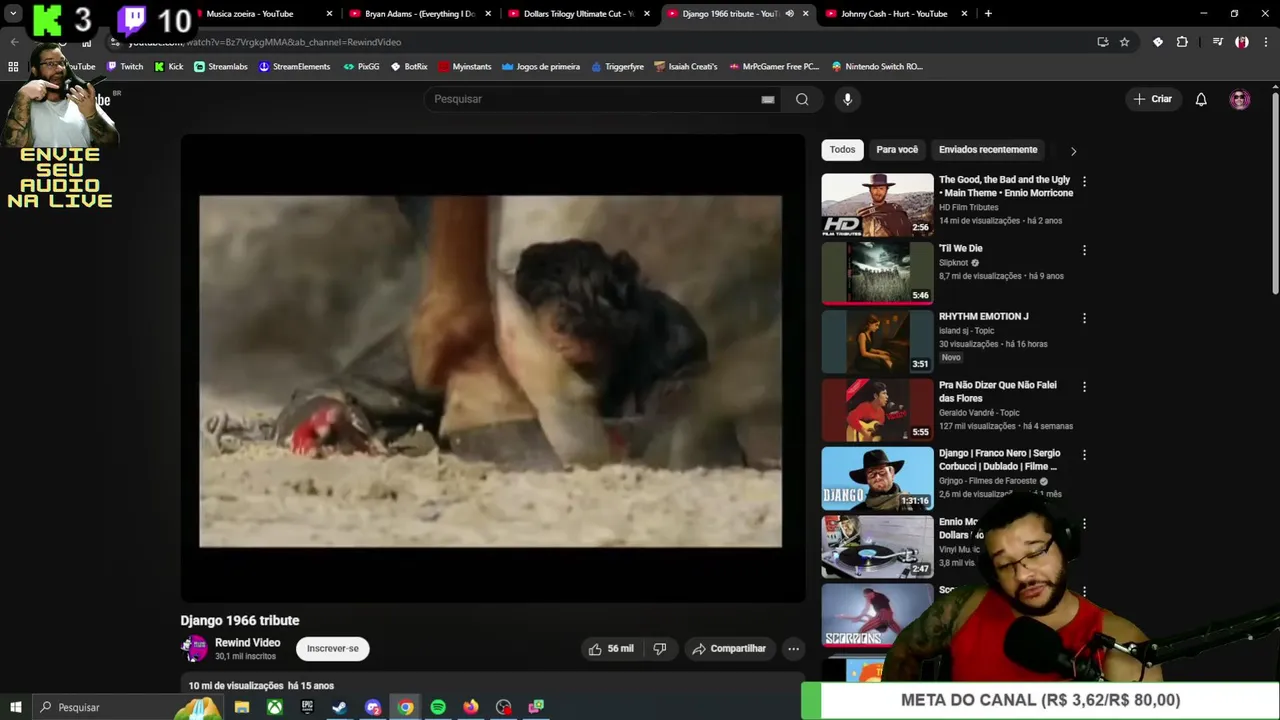Open the Kick bookmark
Image resolution: width=1280 pixels, height=720 pixels.
(169, 67)
